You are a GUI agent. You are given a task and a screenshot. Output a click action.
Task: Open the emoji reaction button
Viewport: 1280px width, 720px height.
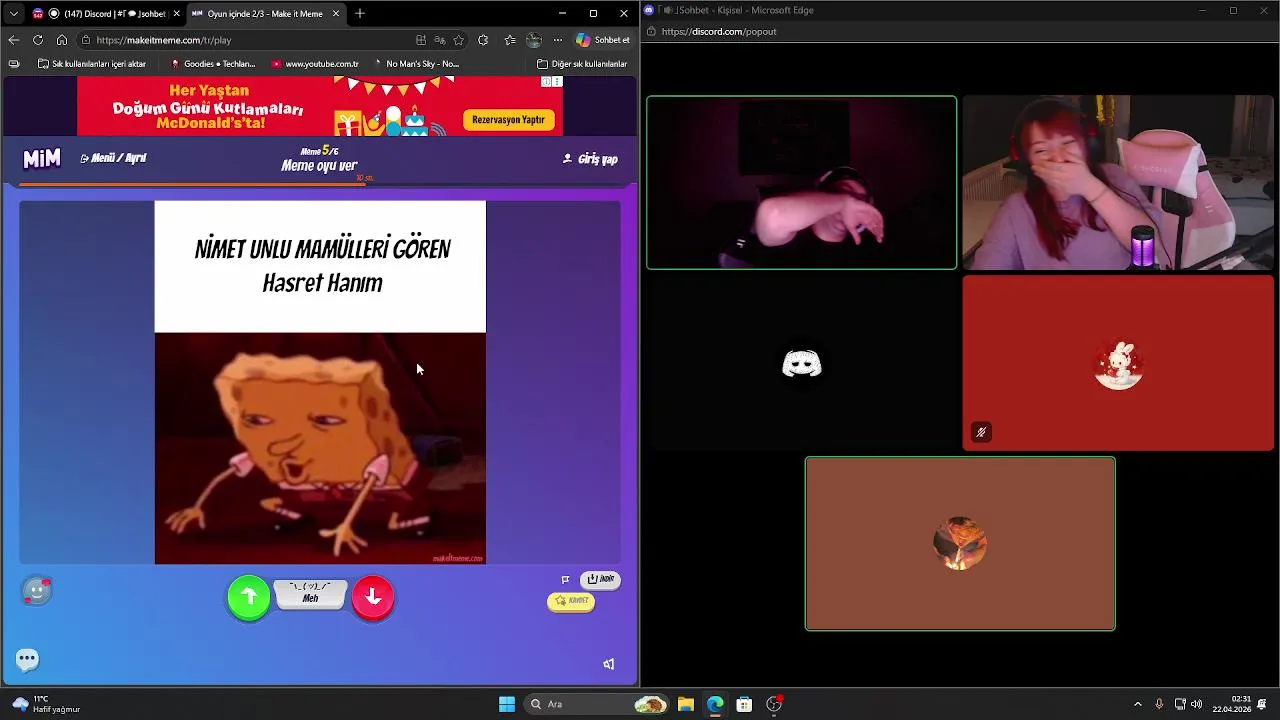pyautogui.click(x=37, y=591)
